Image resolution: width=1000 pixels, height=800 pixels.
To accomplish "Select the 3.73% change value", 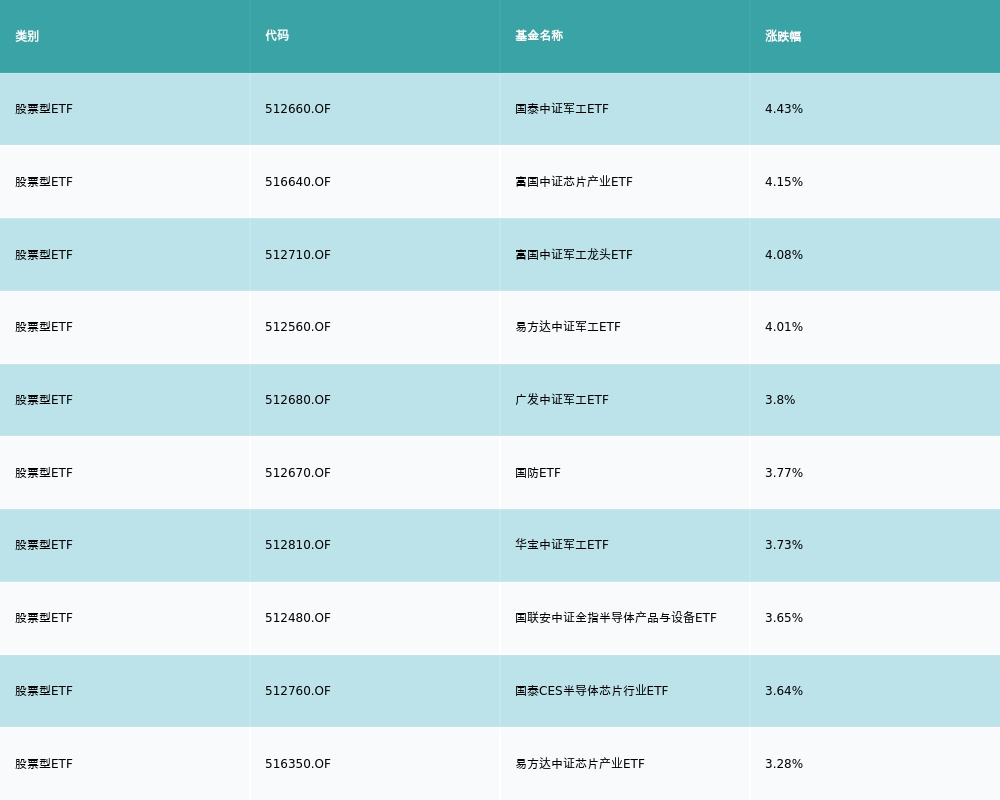I will click(784, 545).
